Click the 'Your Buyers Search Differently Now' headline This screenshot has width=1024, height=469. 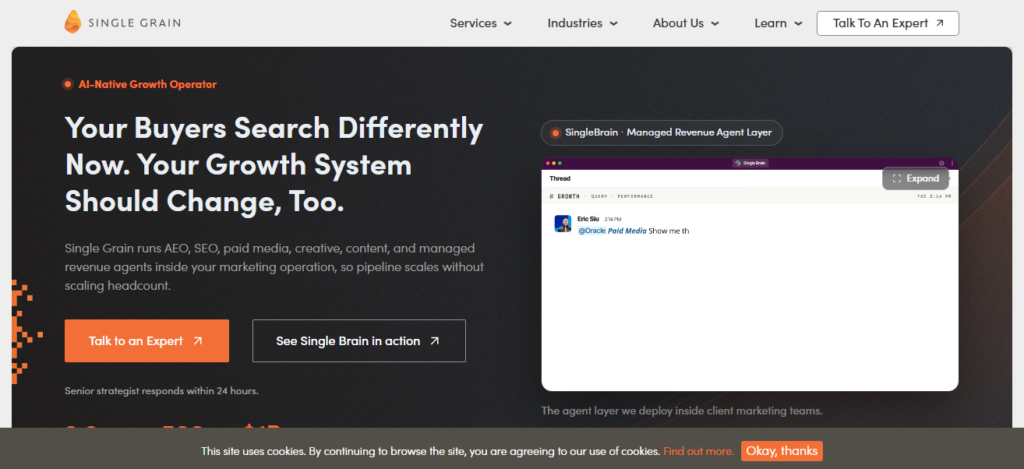click(x=274, y=165)
